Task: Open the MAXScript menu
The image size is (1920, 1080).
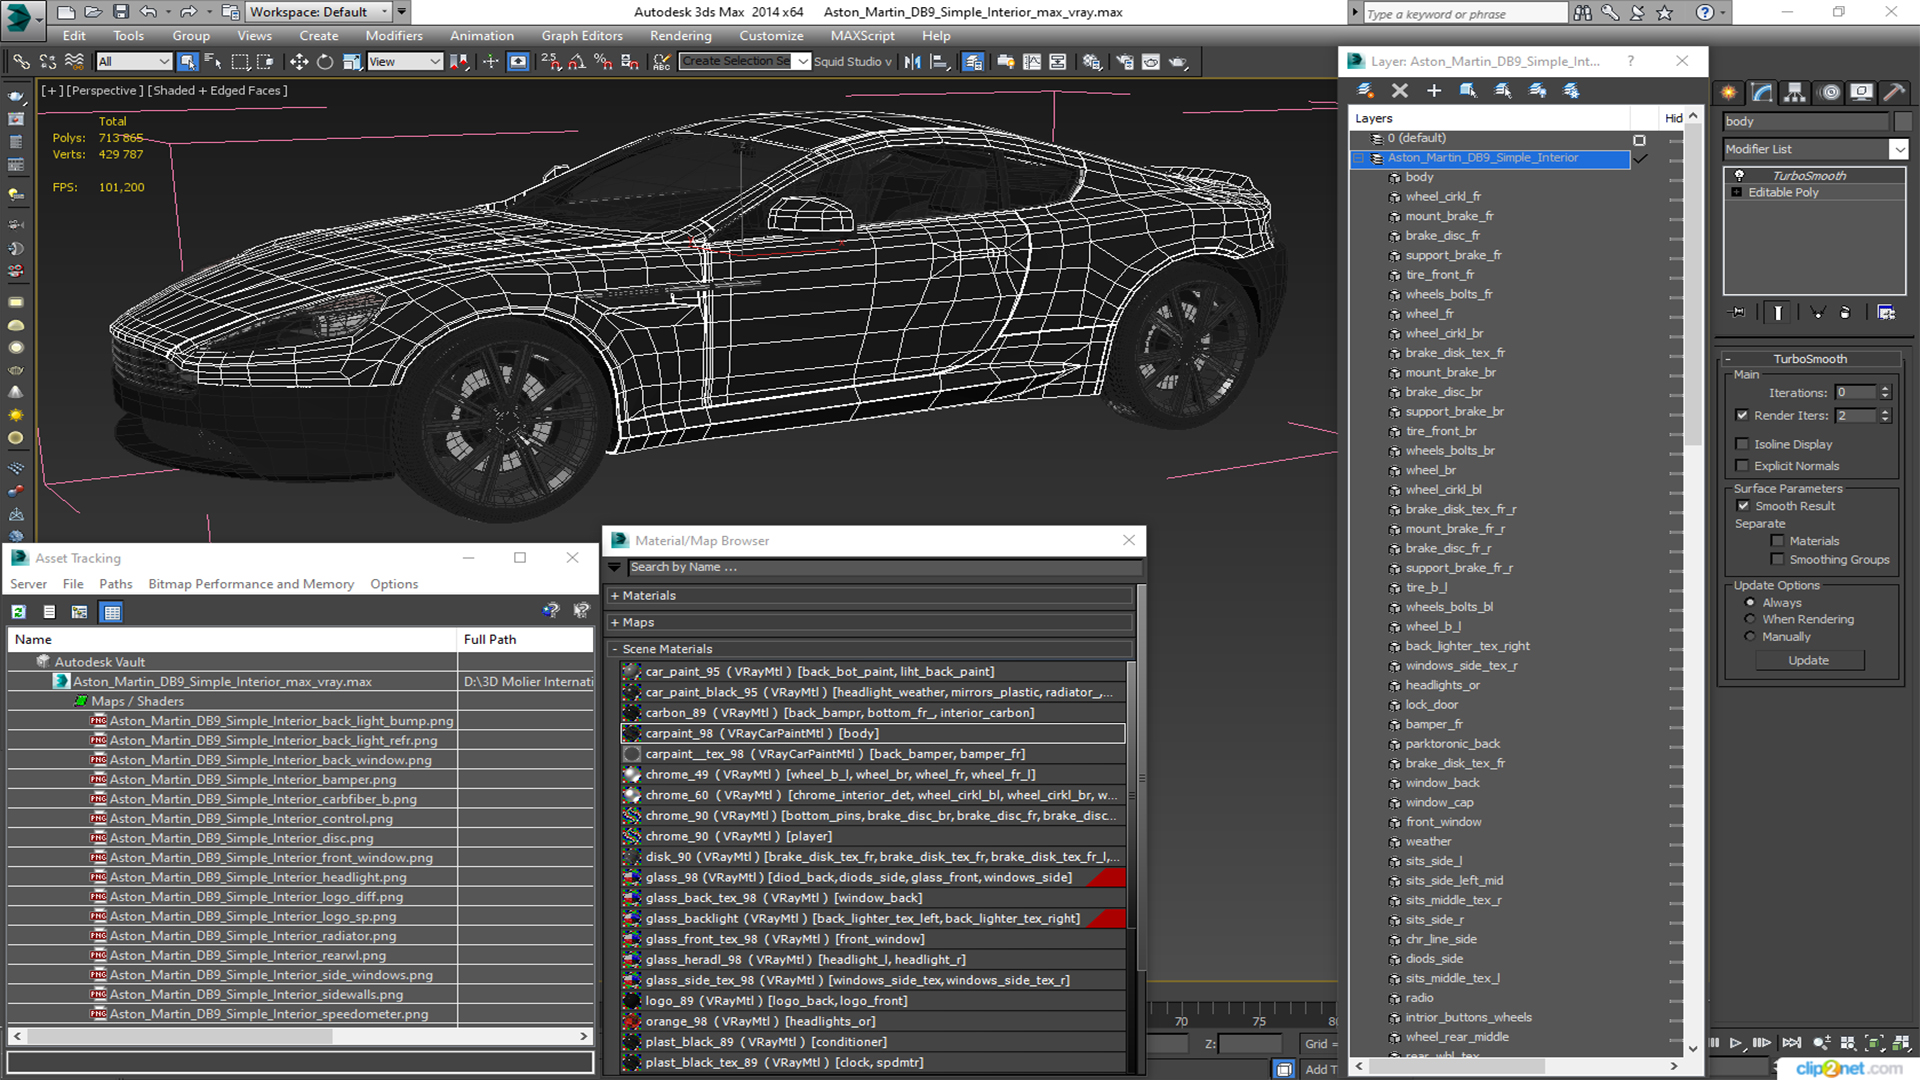Action: (x=862, y=36)
